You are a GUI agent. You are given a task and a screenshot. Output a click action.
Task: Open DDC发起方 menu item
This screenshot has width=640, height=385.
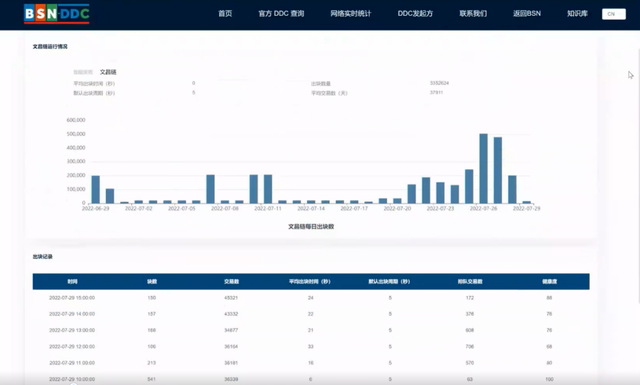(415, 13)
